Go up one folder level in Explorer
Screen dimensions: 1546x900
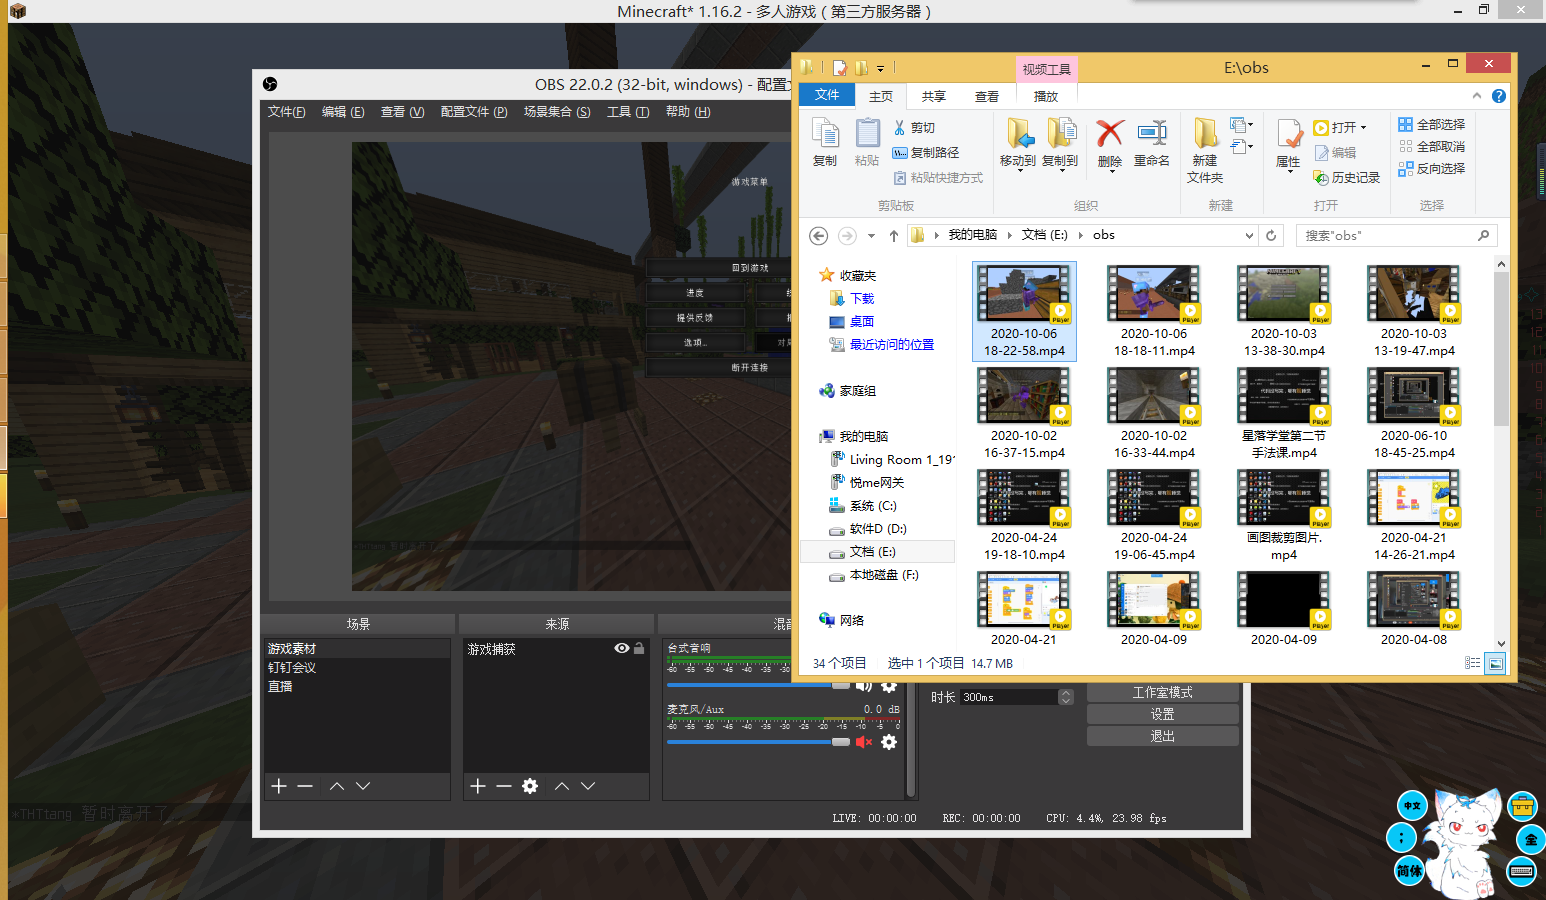tap(894, 236)
